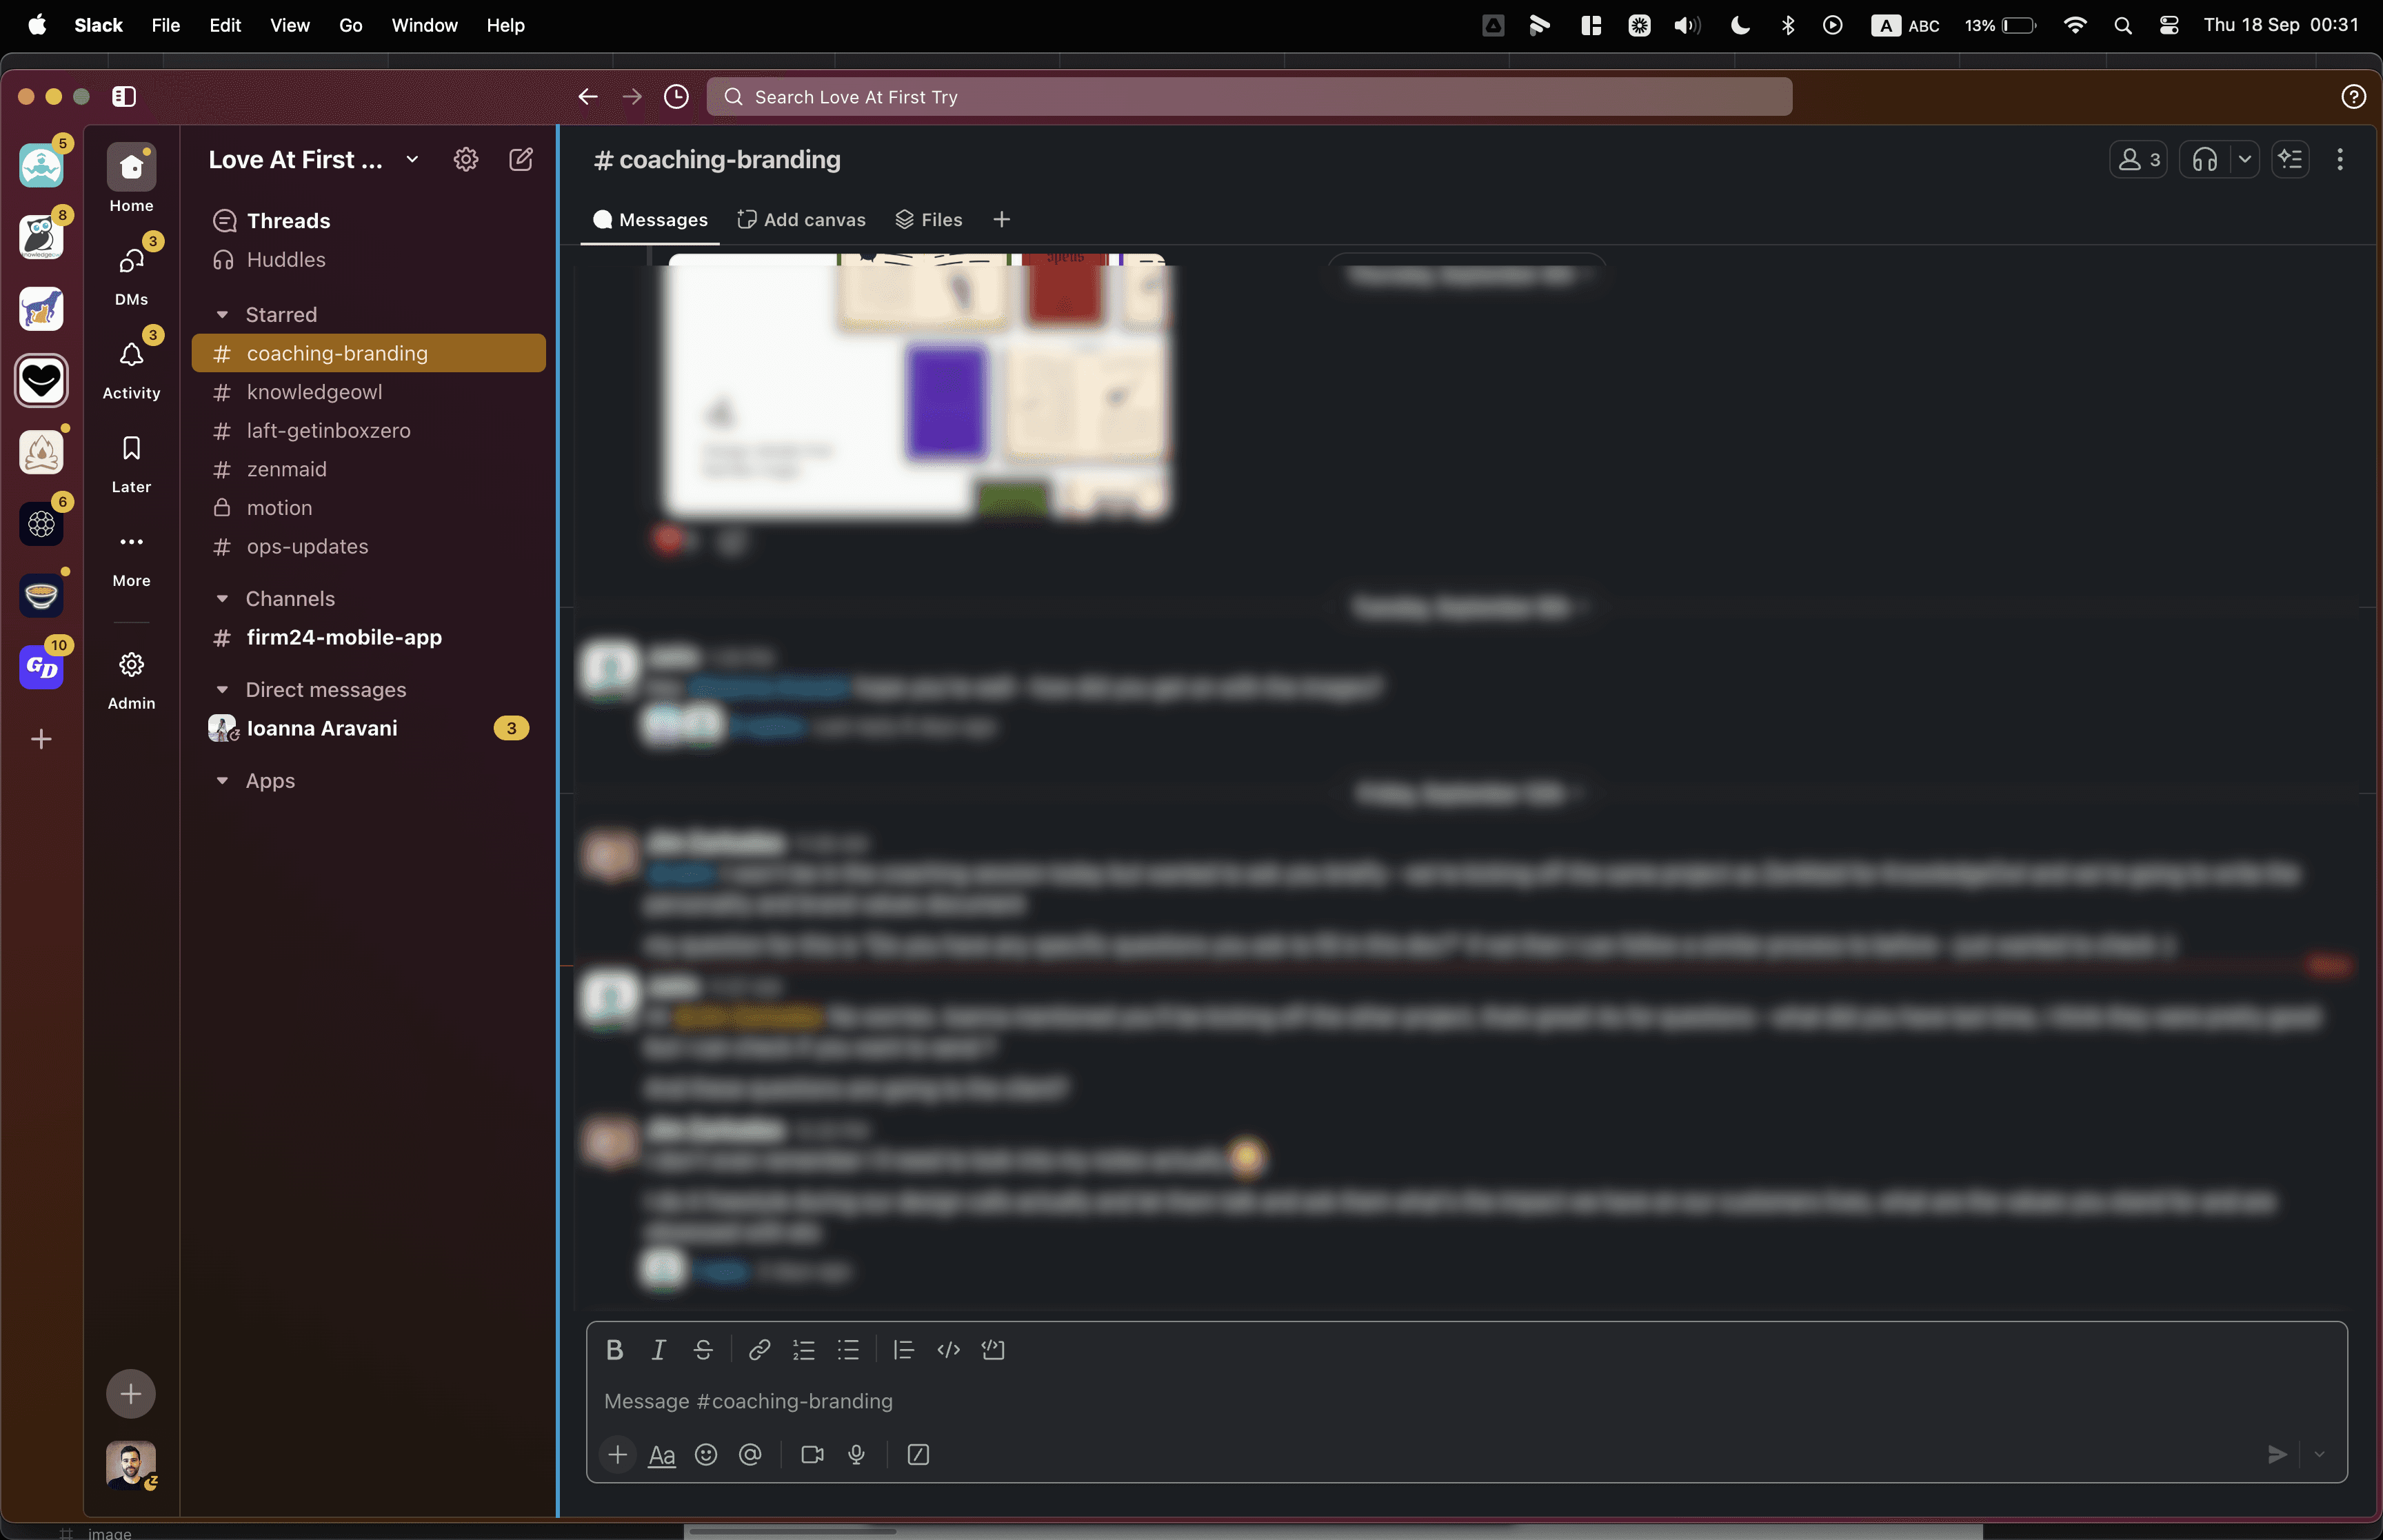Click the Bold formatting icon
The width and height of the screenshot is (2383, 1540).
pos(614,1350)
